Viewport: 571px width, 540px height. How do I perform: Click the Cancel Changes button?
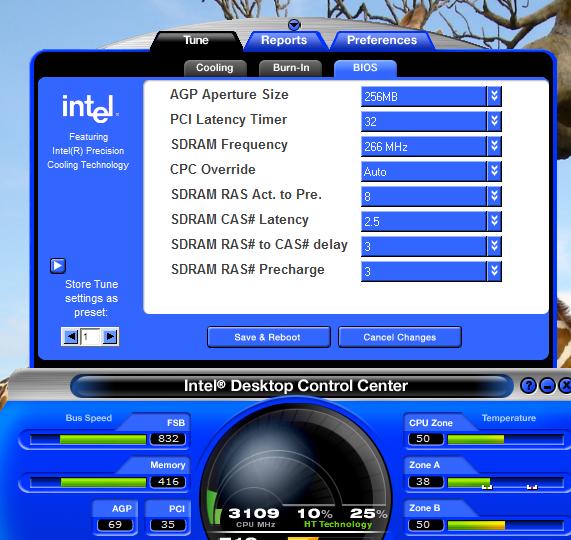click(400, 337)
